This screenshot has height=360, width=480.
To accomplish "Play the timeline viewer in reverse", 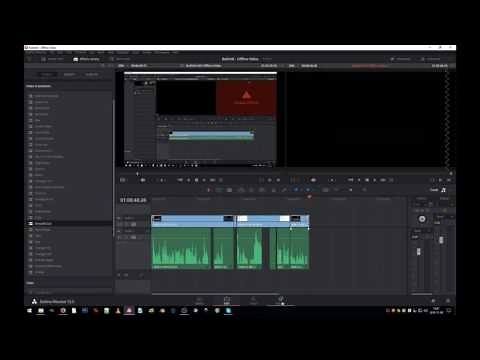I will click(x=359, y=180).
